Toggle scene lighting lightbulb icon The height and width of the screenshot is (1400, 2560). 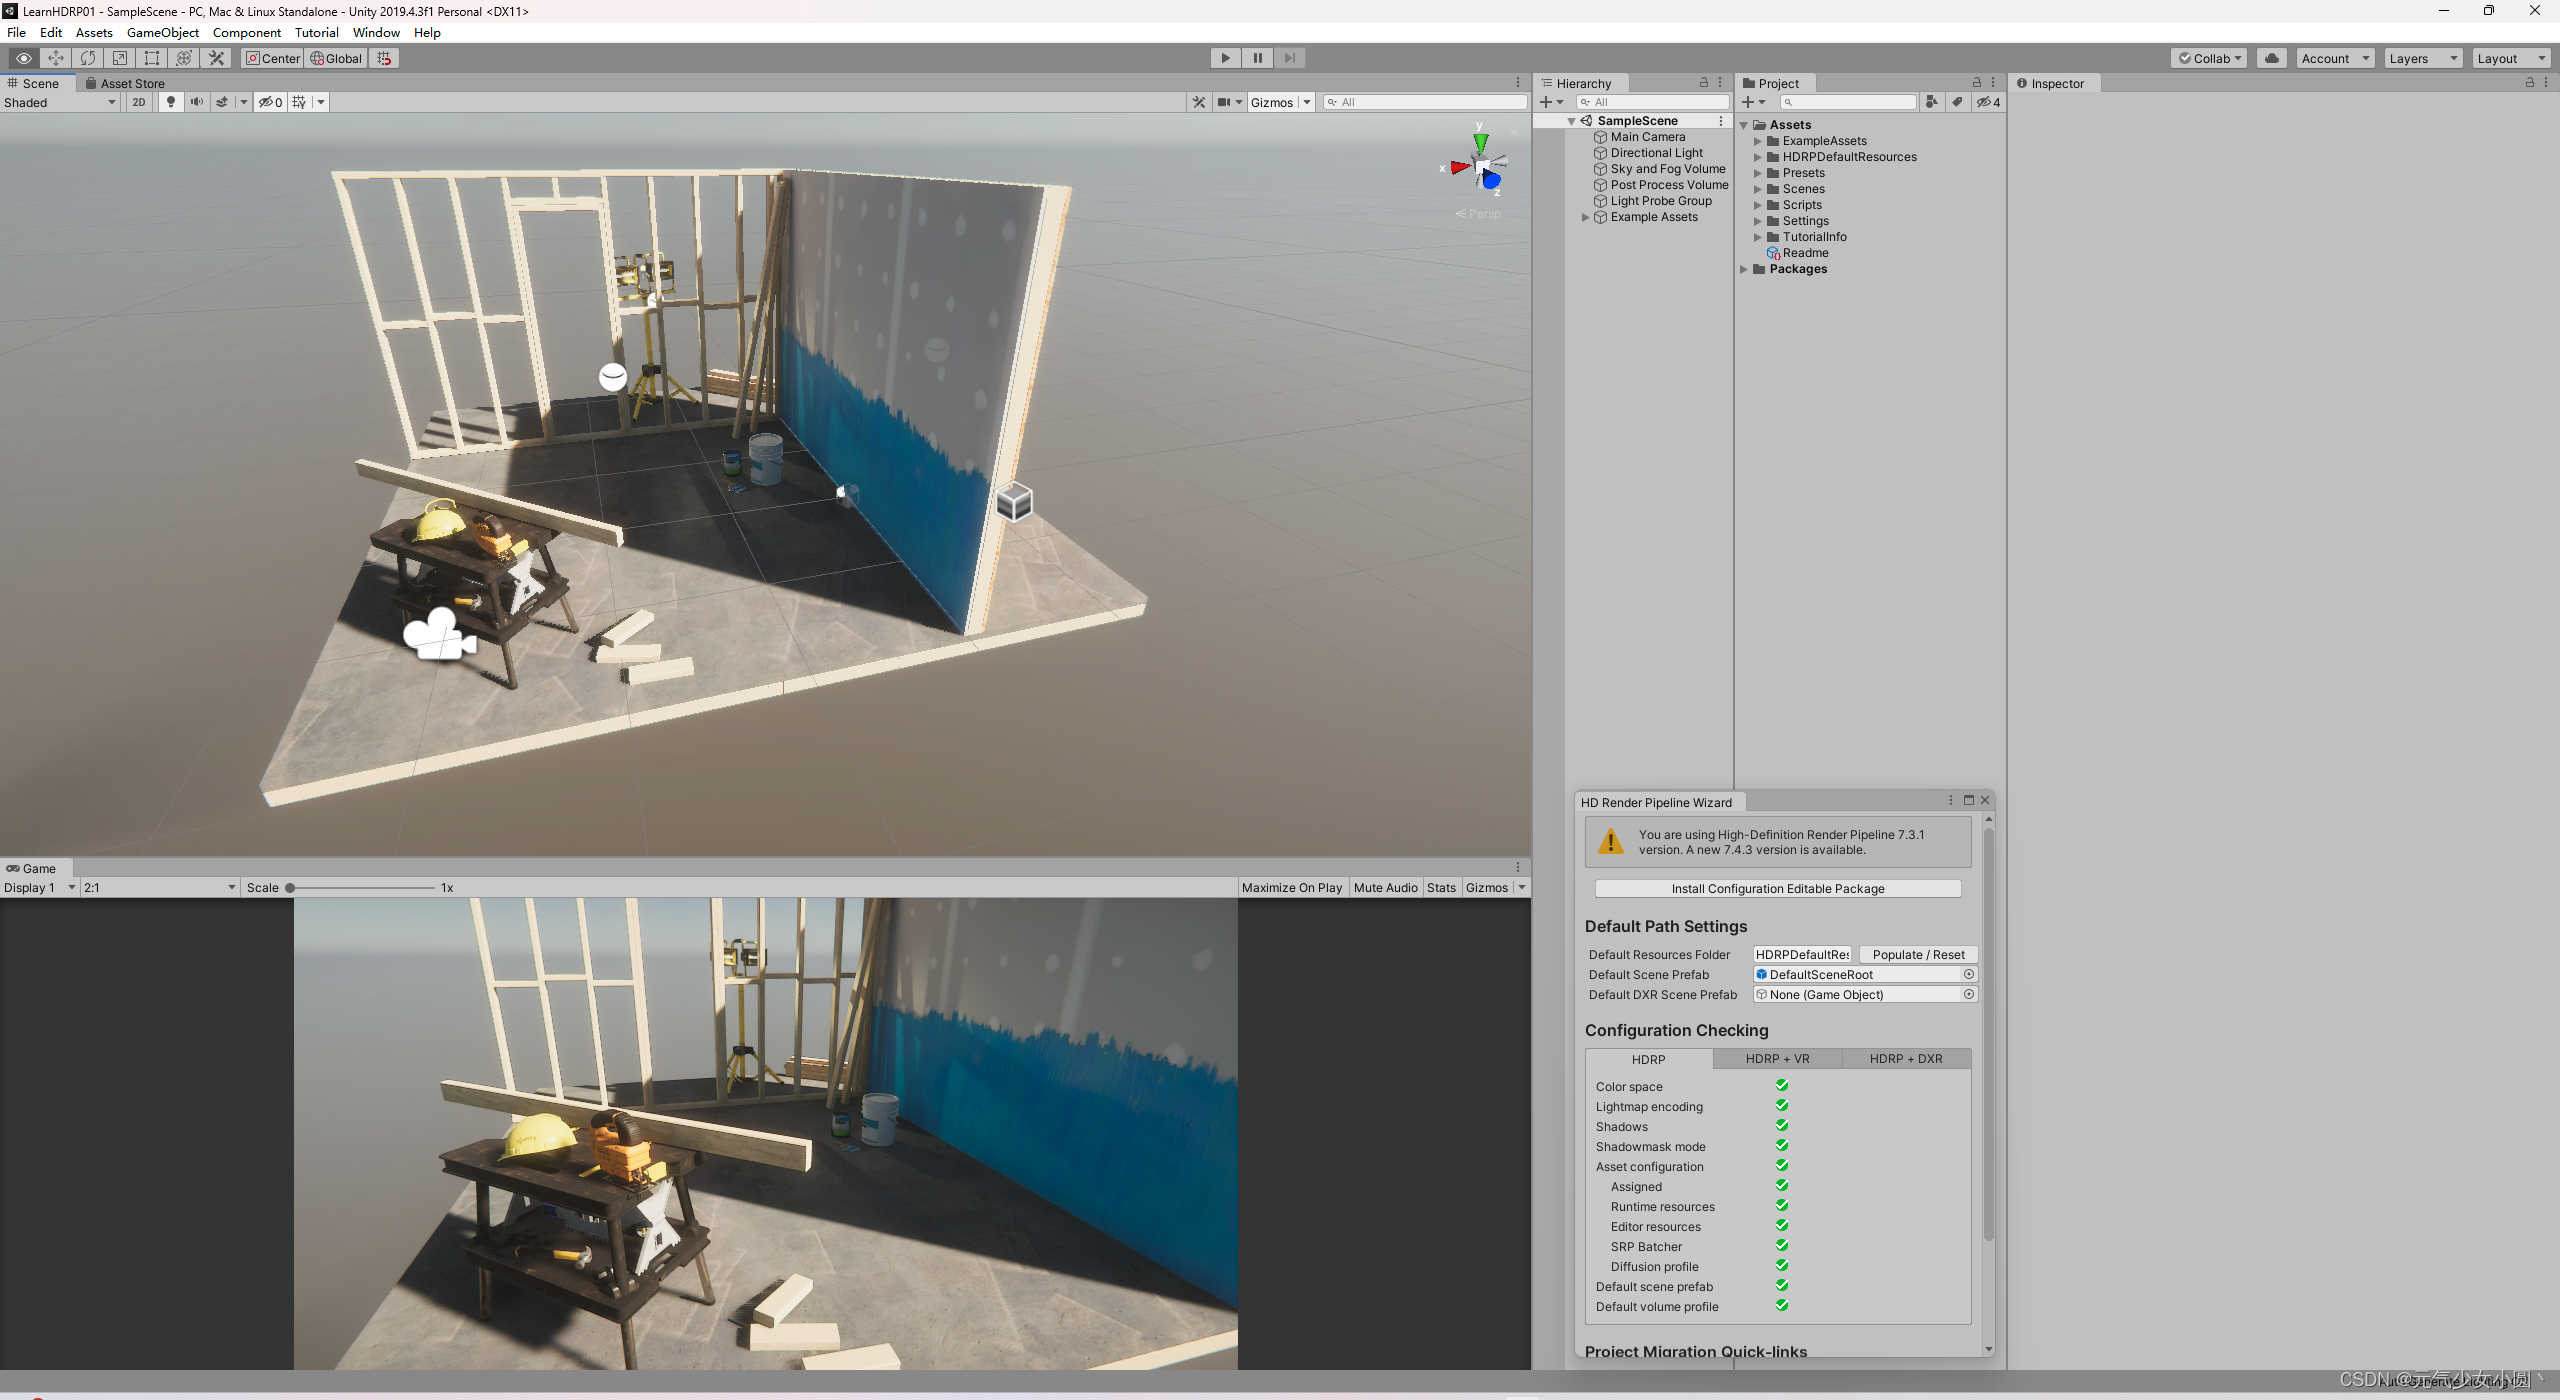171,102
